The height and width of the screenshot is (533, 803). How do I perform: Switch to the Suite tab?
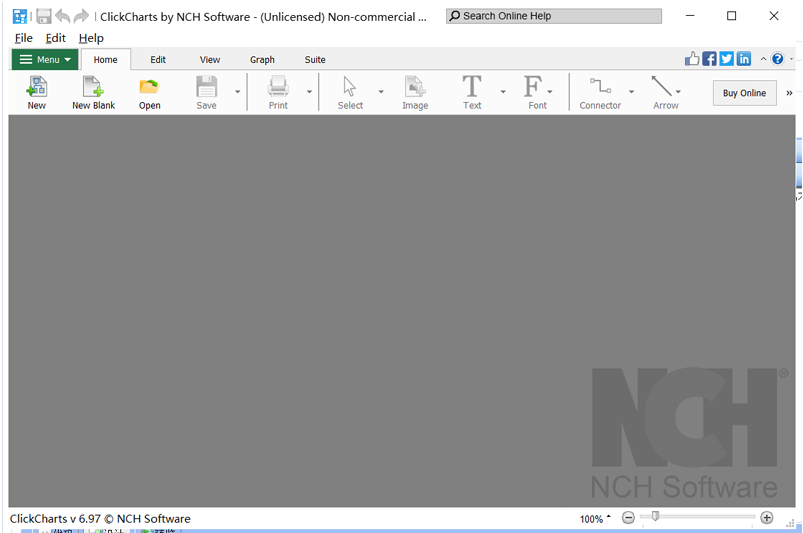click(315, 59)
